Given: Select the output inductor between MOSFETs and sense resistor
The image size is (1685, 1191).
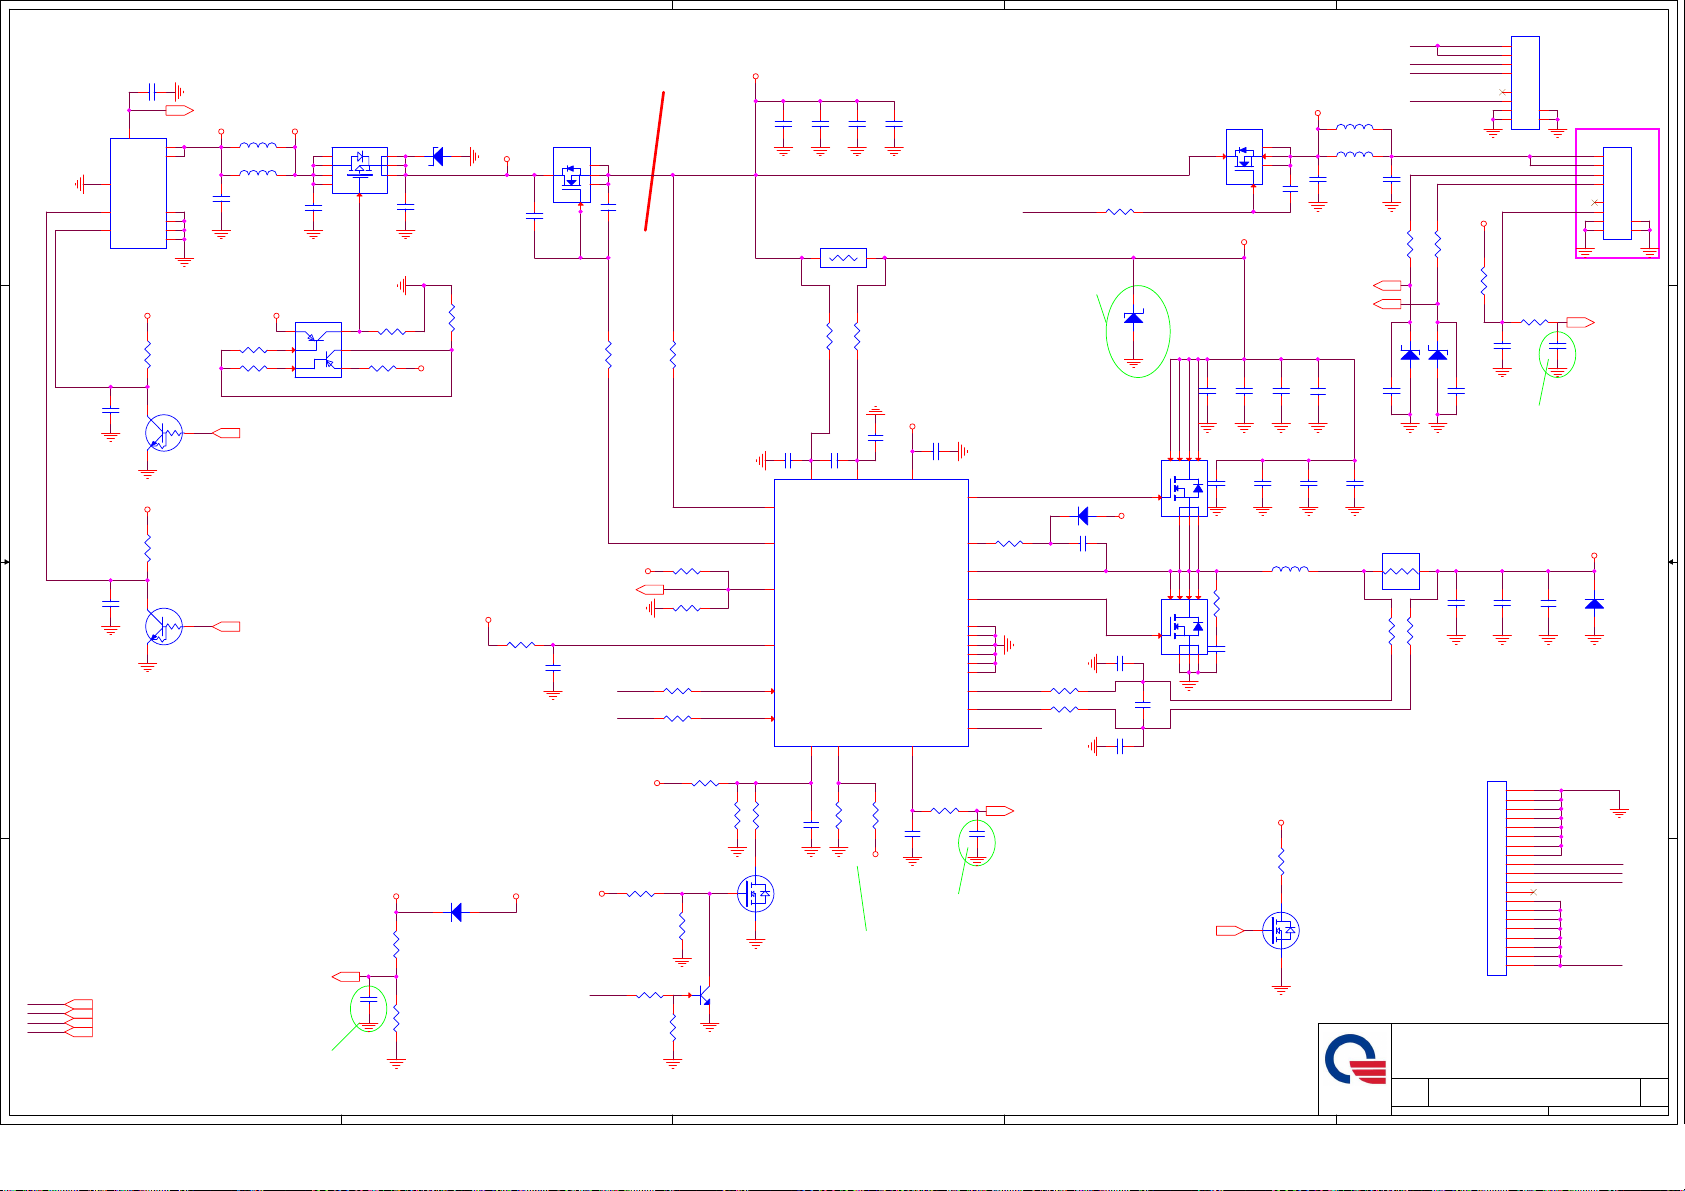Looking at the screenshot, I should [1290, 570].
